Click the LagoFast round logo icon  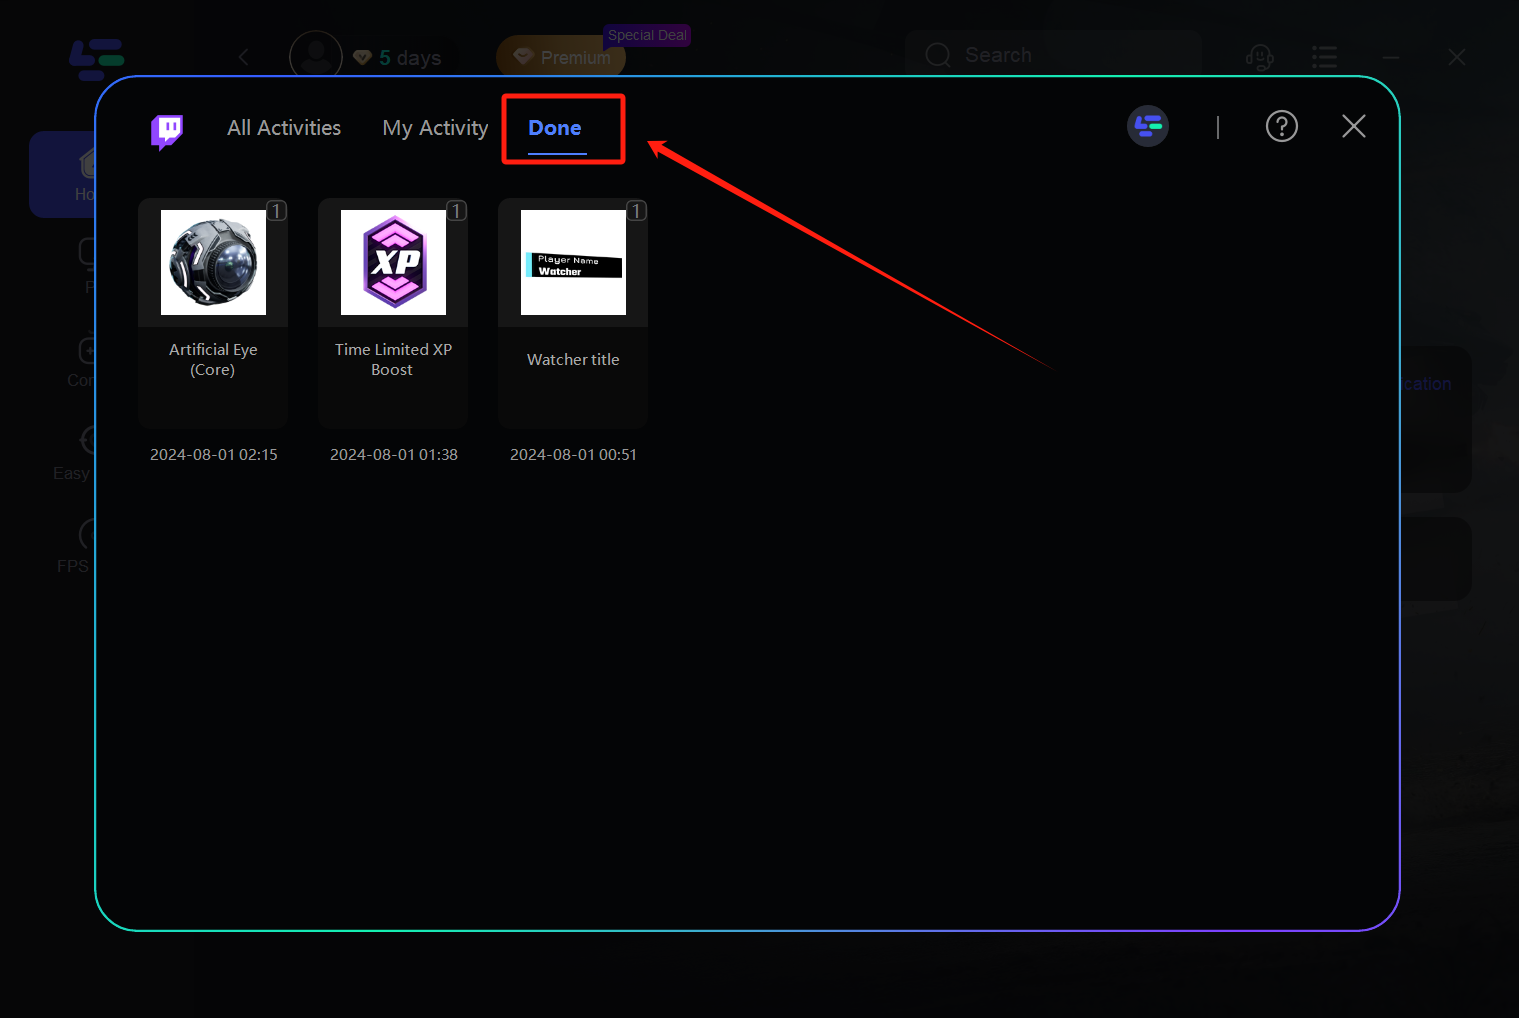(x=1148, y=126)
